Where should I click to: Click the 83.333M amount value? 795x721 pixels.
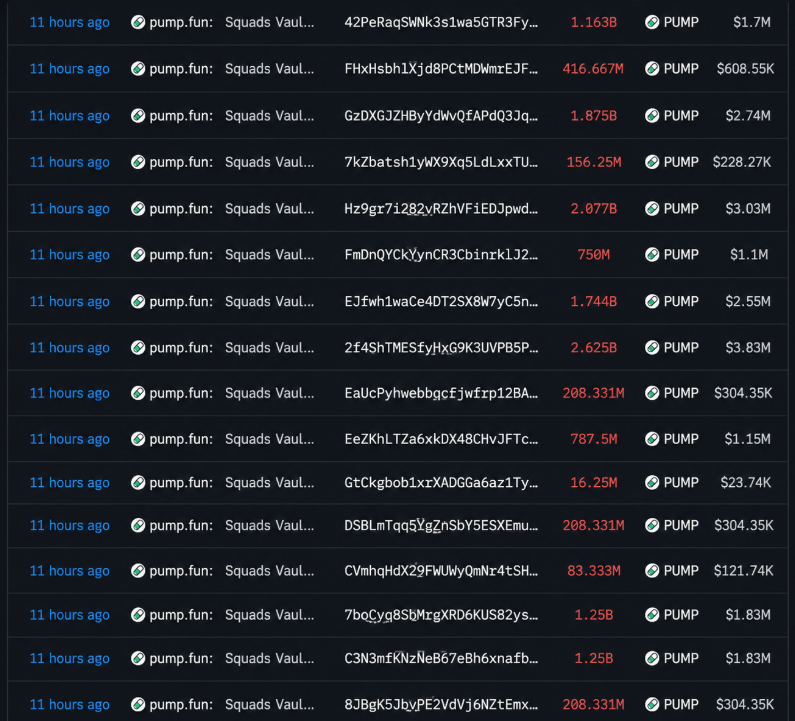[594, 571]
